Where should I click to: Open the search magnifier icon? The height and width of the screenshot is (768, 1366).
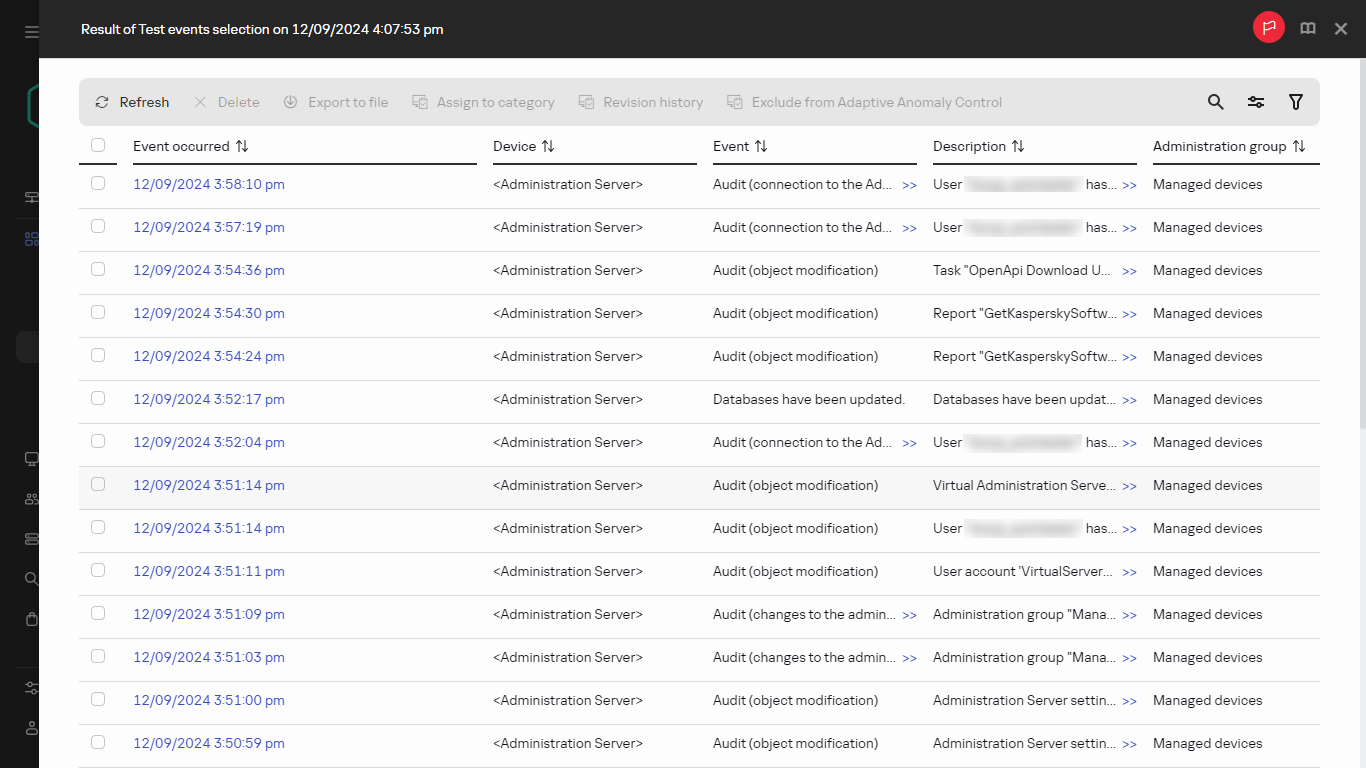pyautogui.click(x=1215, y=102)
